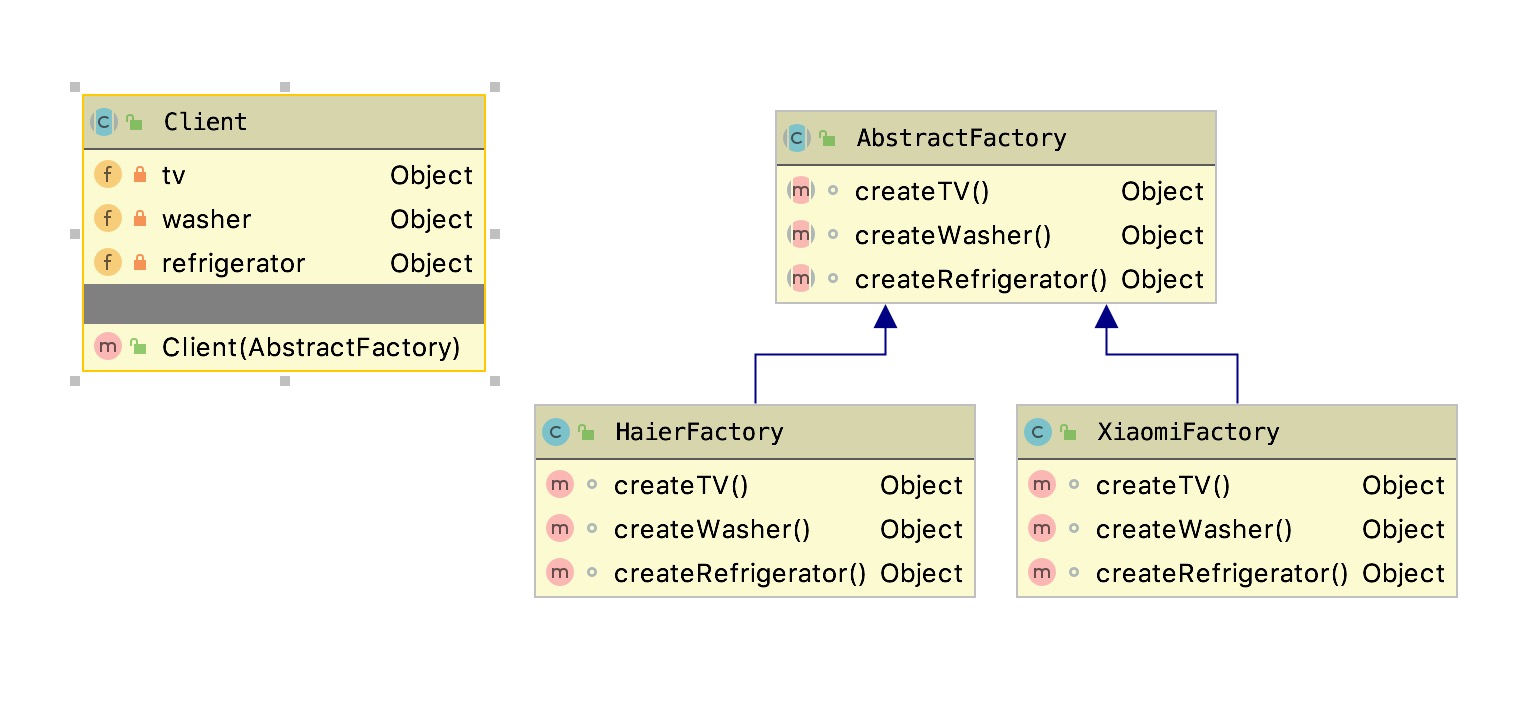Select createRefrigerator() in HaierFactory

(x=740, y=573)
